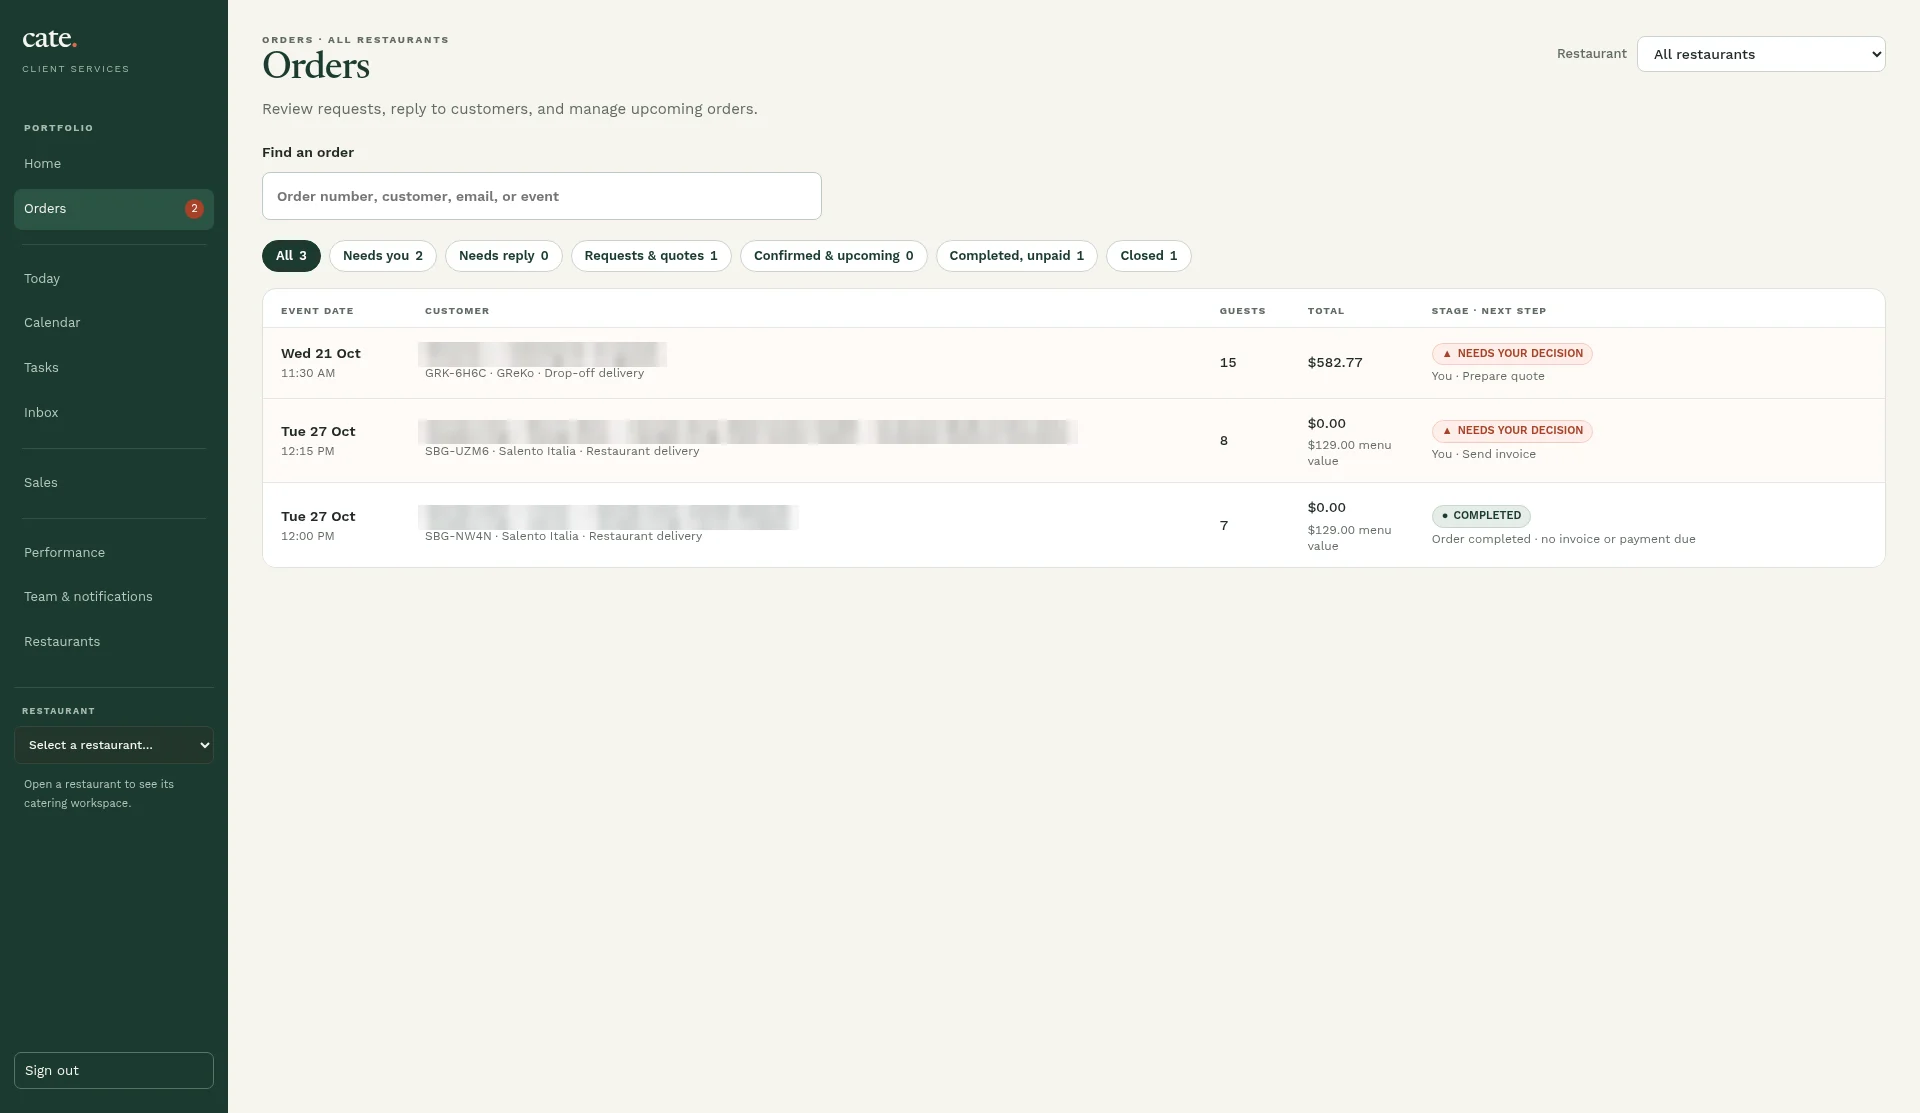Click order SBG-UZM6 Salento Italia text
The width and height of the screenshot is (1920, 1113).
point(562,452)
